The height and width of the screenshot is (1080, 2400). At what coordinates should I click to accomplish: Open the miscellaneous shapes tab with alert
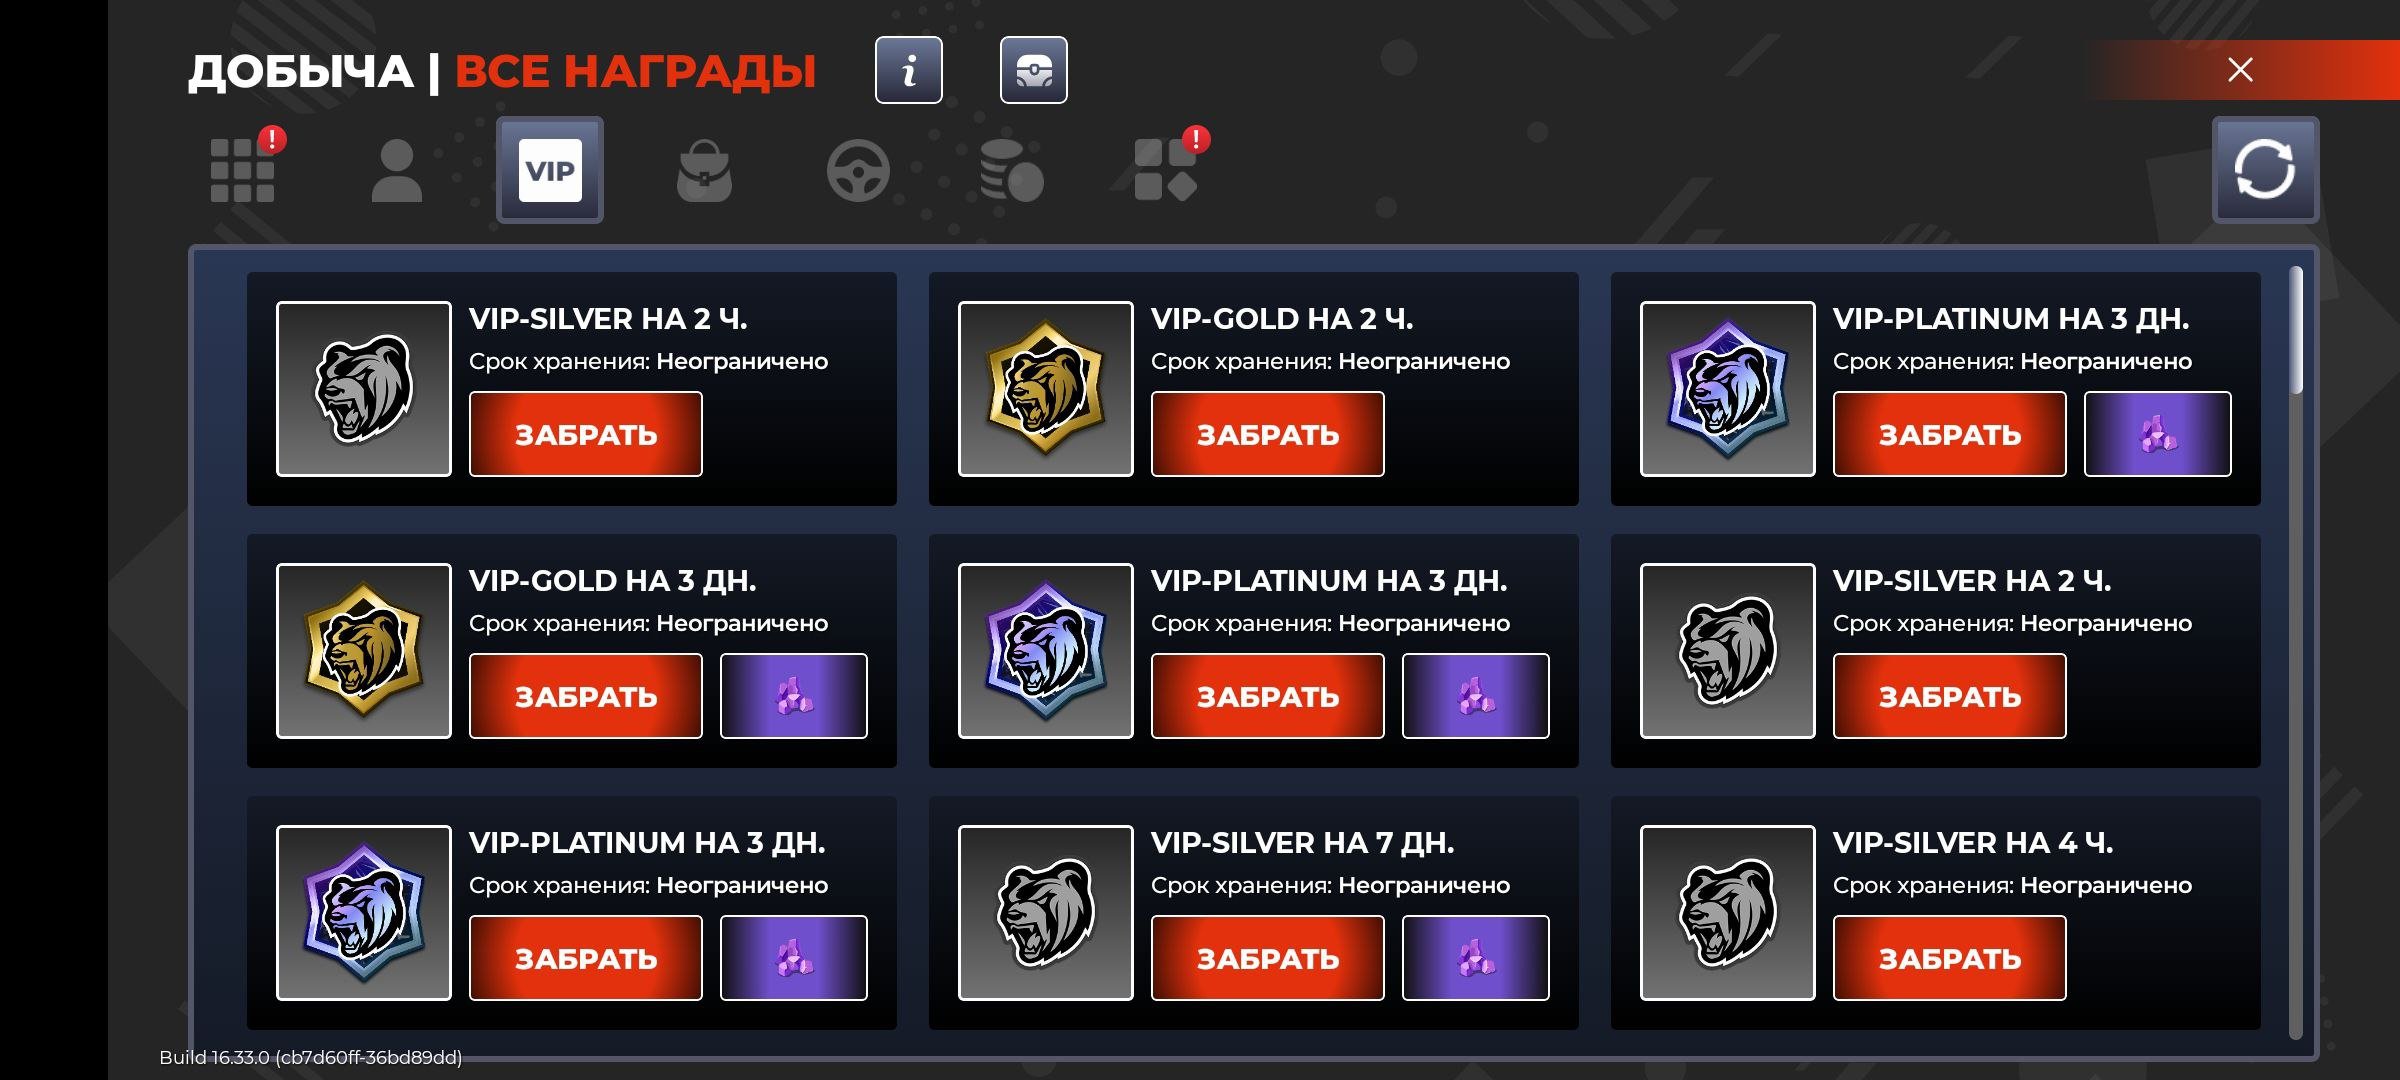1166,169
